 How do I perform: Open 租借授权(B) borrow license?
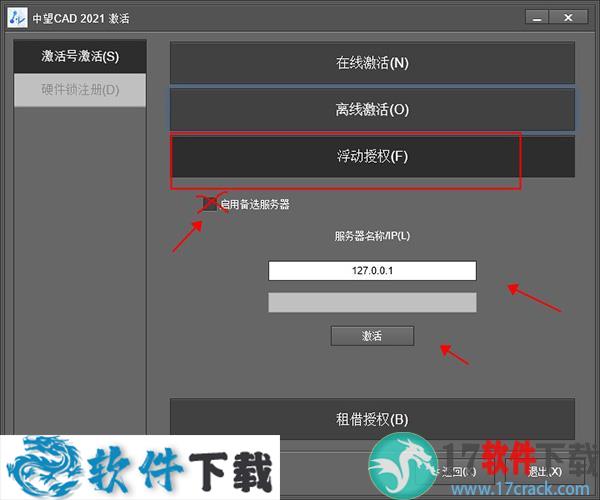coord(372,419)
